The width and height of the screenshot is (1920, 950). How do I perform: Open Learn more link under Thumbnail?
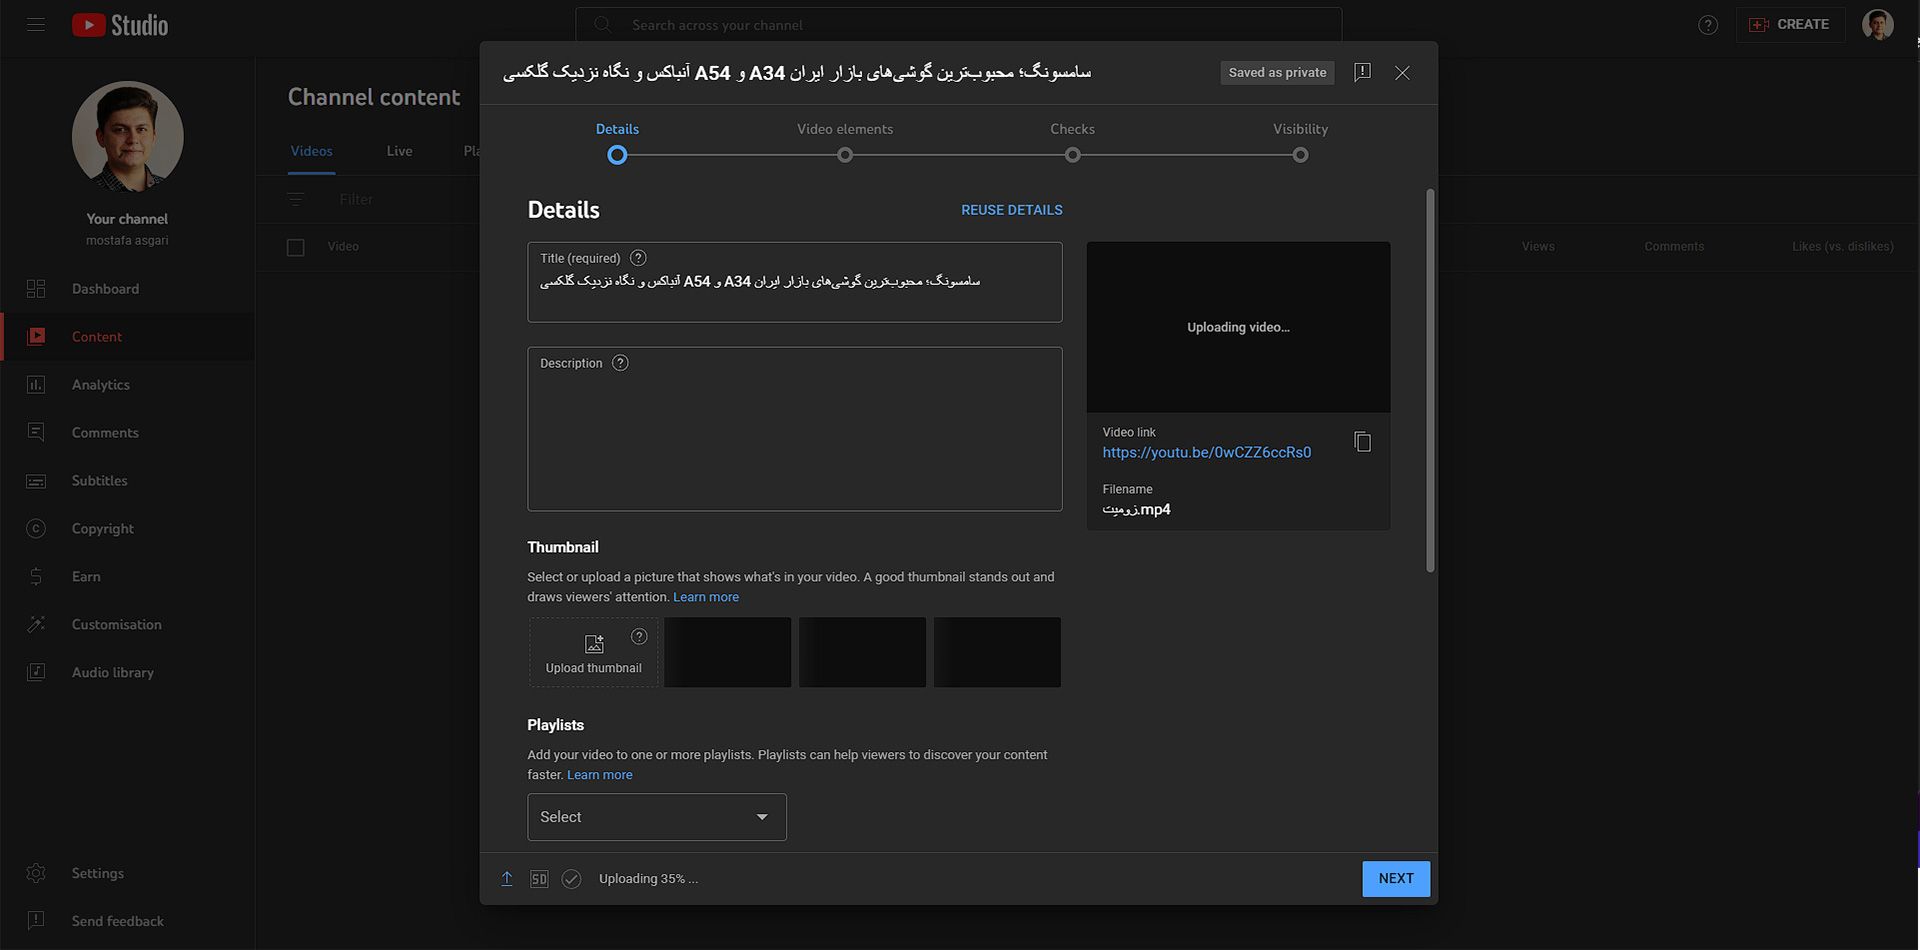(706, 597)
